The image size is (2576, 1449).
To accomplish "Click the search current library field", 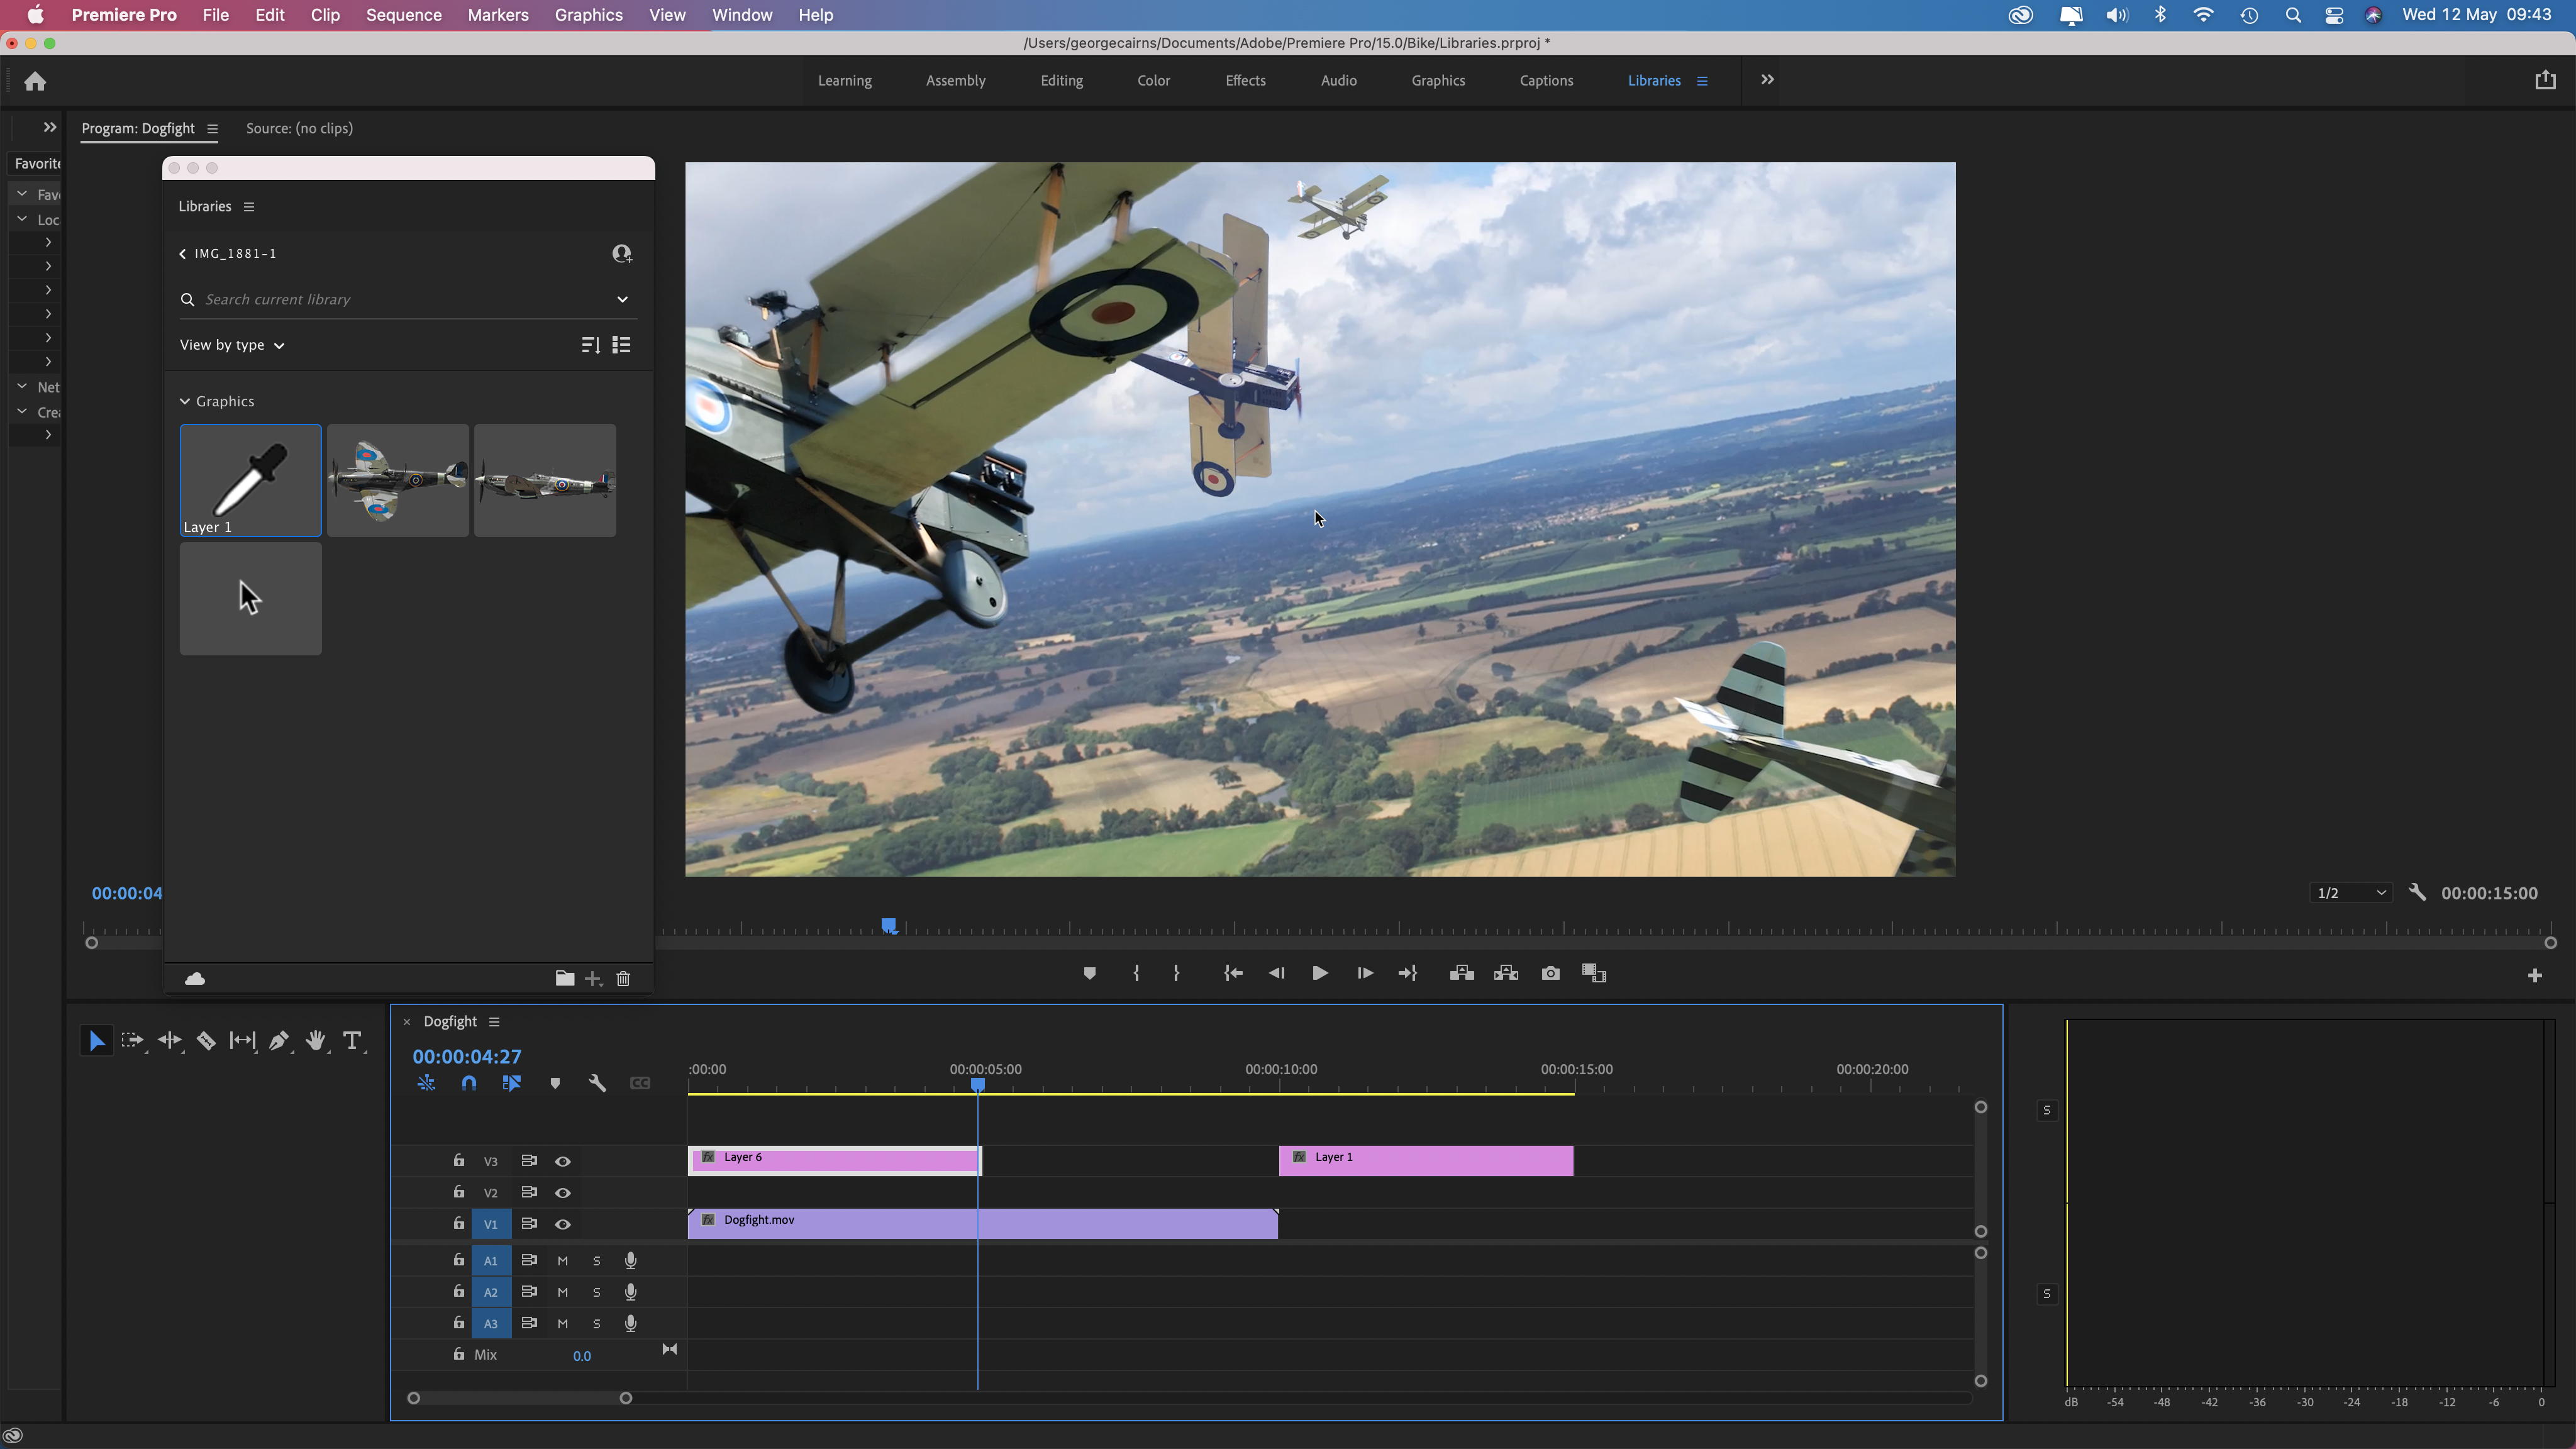I will tap(403, 297).
